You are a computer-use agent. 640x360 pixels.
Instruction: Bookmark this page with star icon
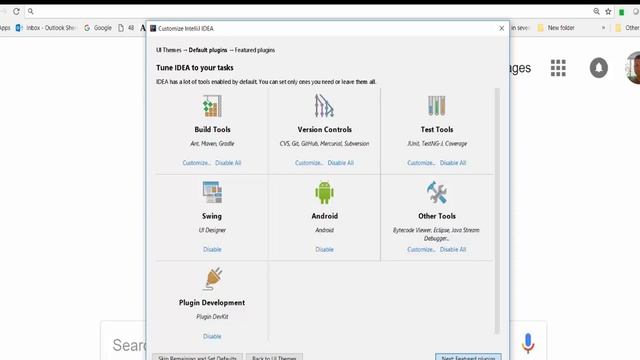(x=608, y=11)
